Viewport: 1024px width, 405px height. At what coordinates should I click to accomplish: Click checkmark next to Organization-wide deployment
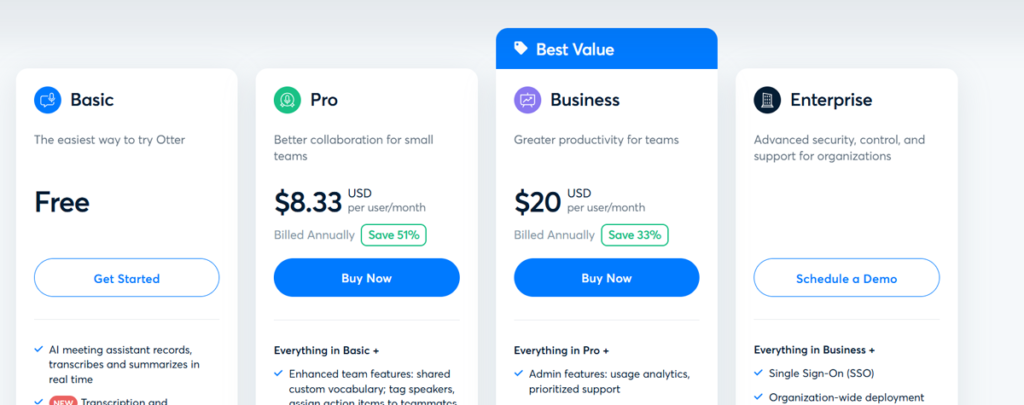pyautogui.click(x=758, y=397)
